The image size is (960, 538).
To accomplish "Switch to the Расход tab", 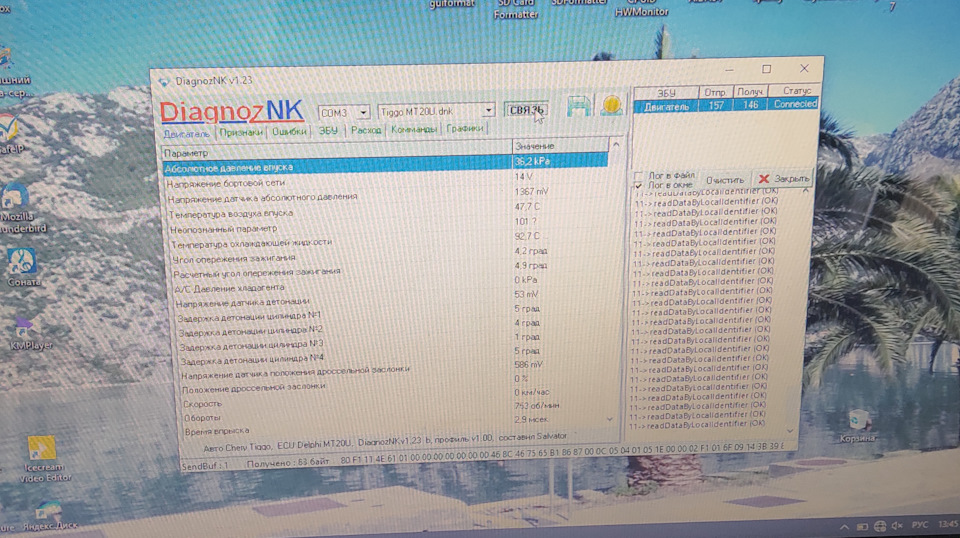I will pyautogui.click(x=366, y=130).
